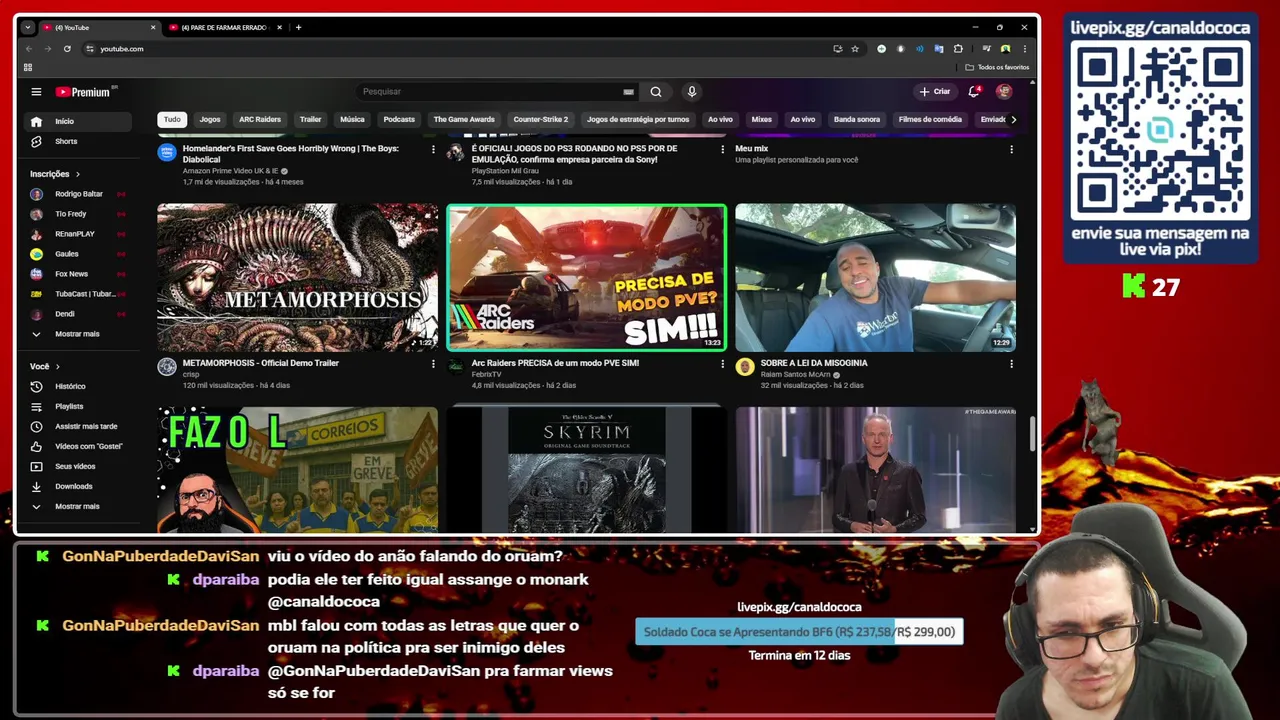Open REnanPLAY subscription channel

(79, 234)
